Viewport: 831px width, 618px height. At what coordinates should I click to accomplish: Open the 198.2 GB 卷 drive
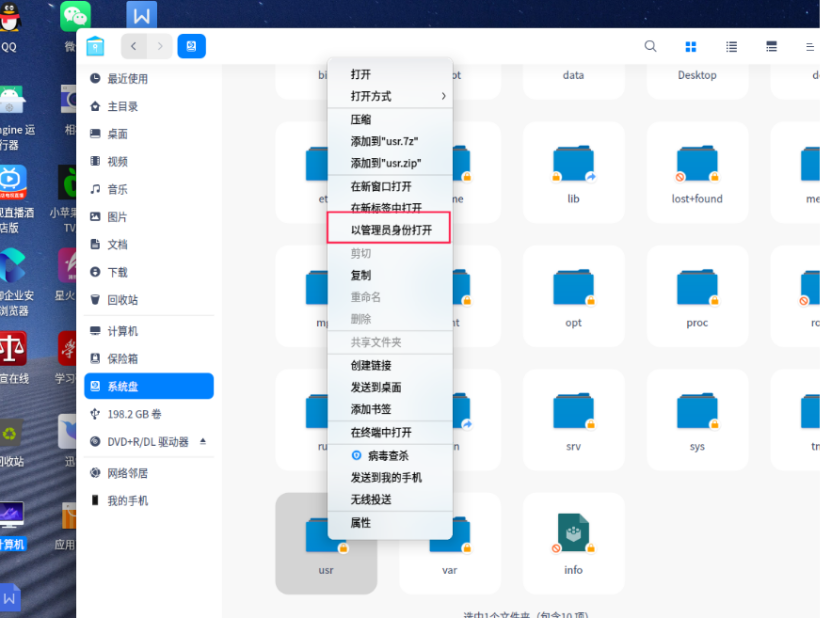coord(134,413)
